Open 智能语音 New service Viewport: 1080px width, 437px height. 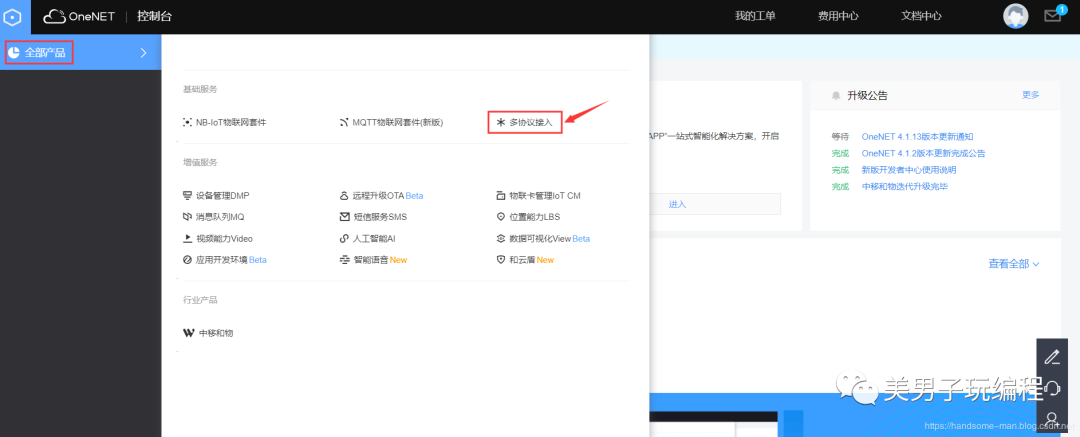point(380,260)
